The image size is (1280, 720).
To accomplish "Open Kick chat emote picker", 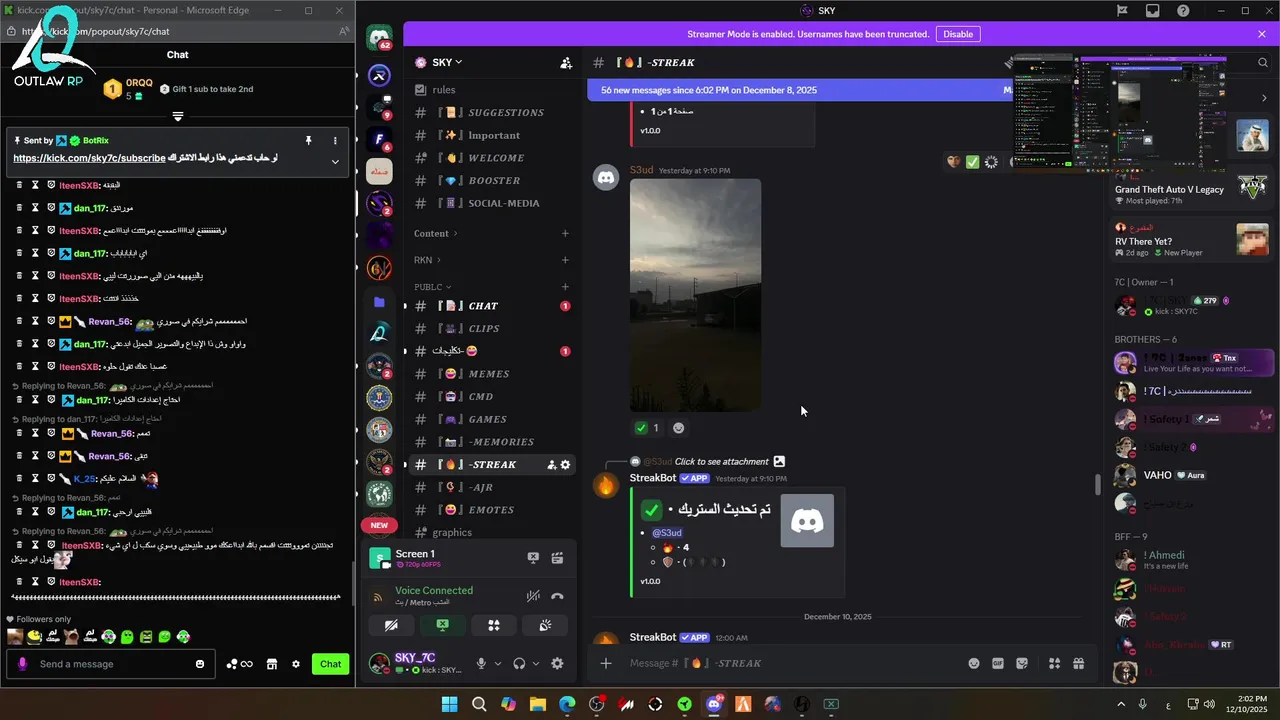I will point(200,664).
